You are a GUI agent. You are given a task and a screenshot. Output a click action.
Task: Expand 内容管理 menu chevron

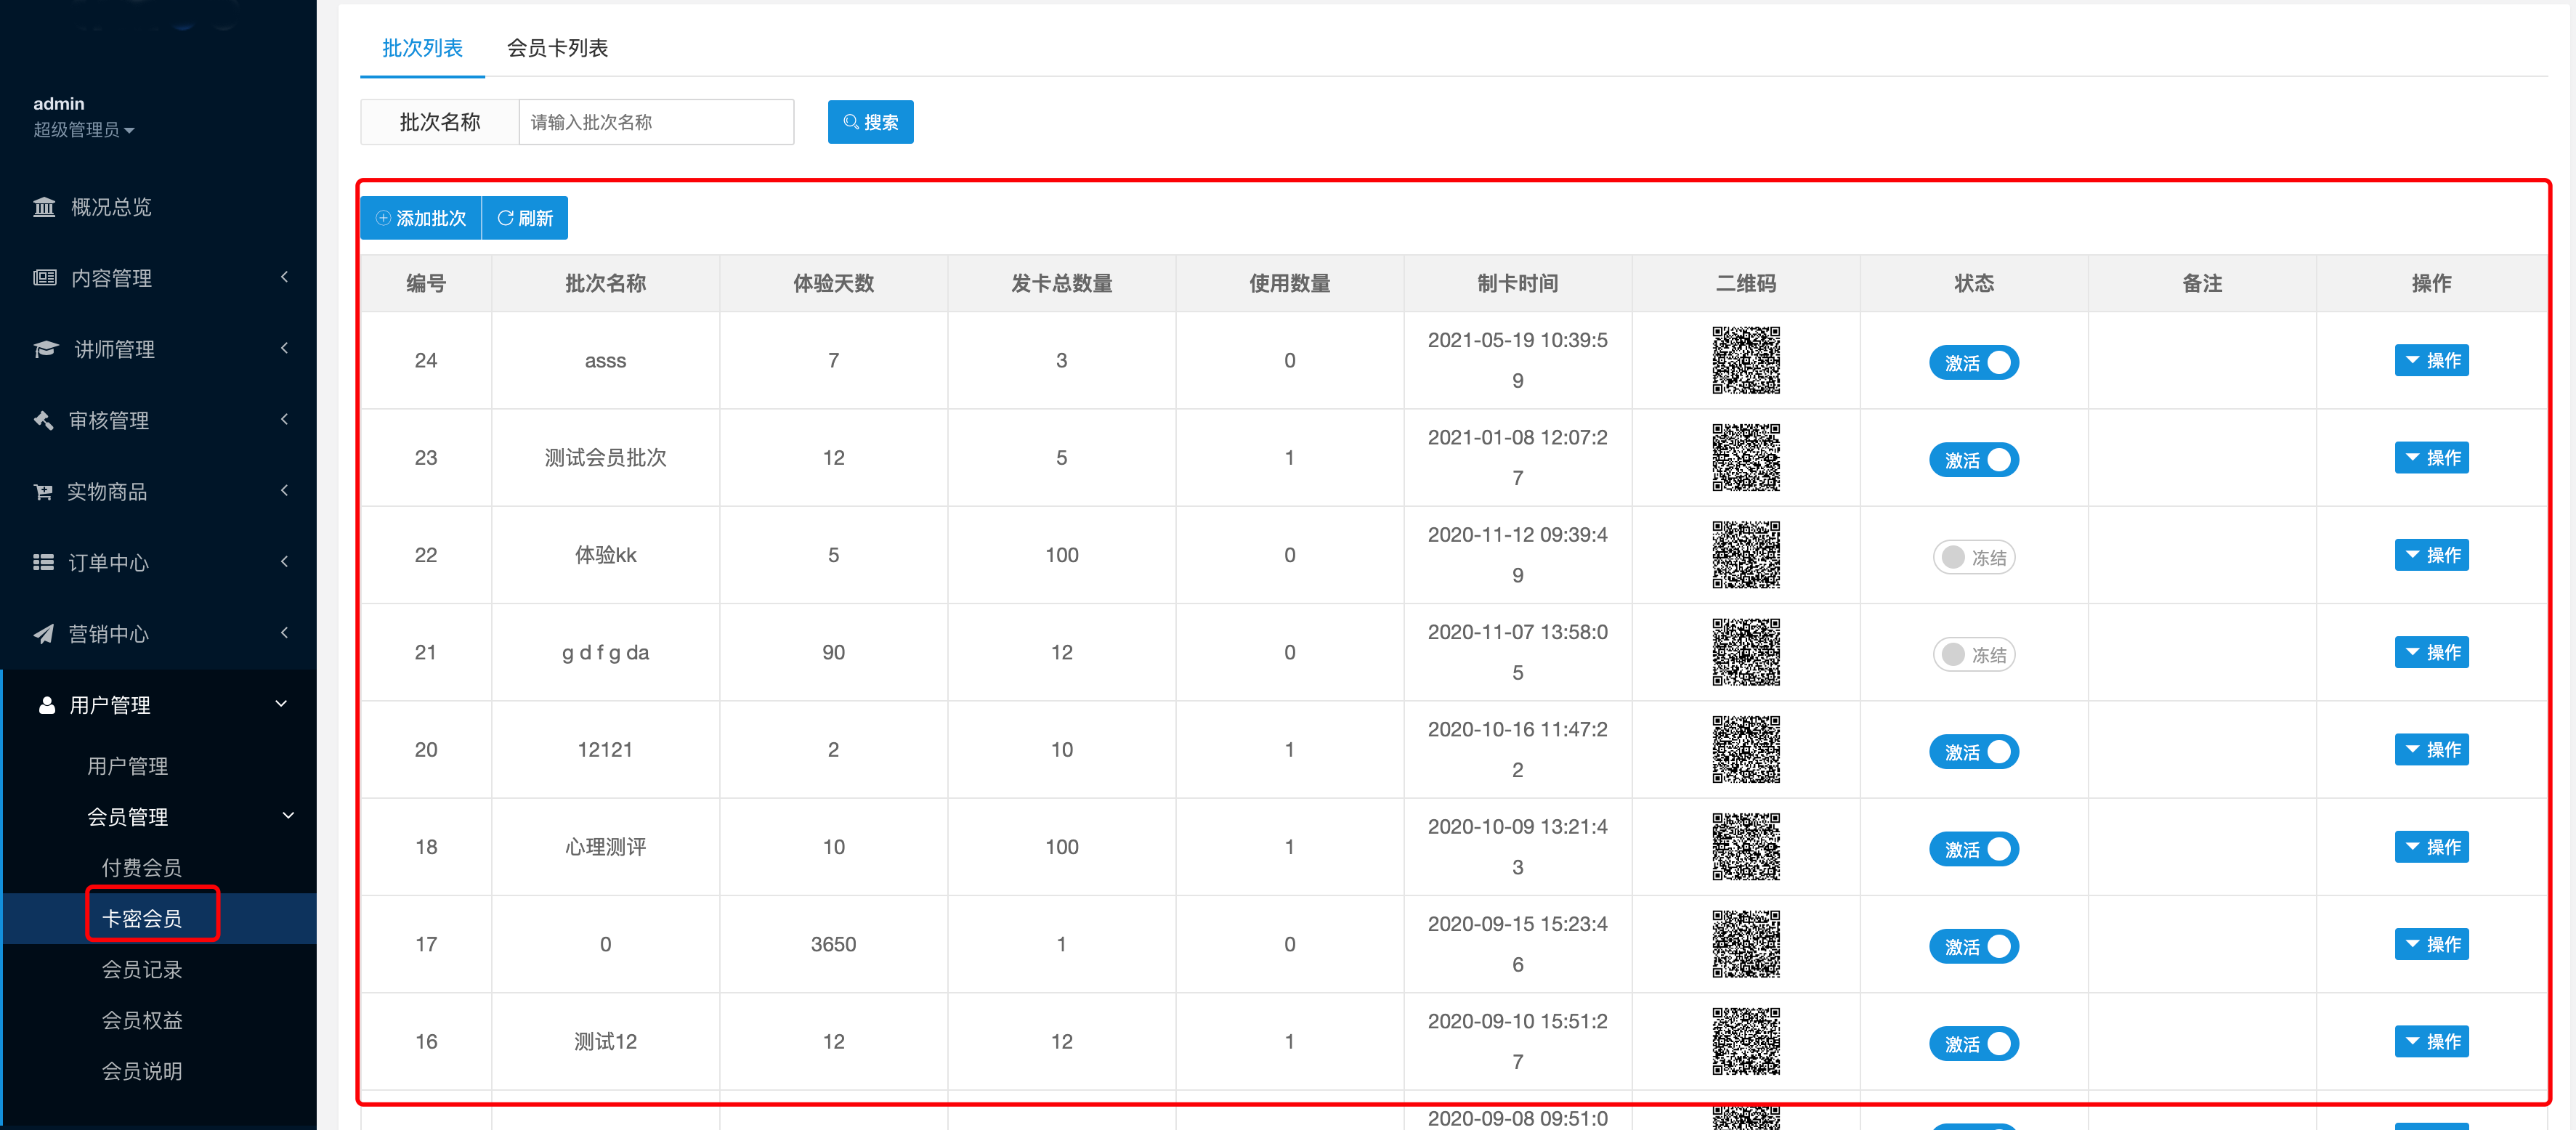coord(285,277)
